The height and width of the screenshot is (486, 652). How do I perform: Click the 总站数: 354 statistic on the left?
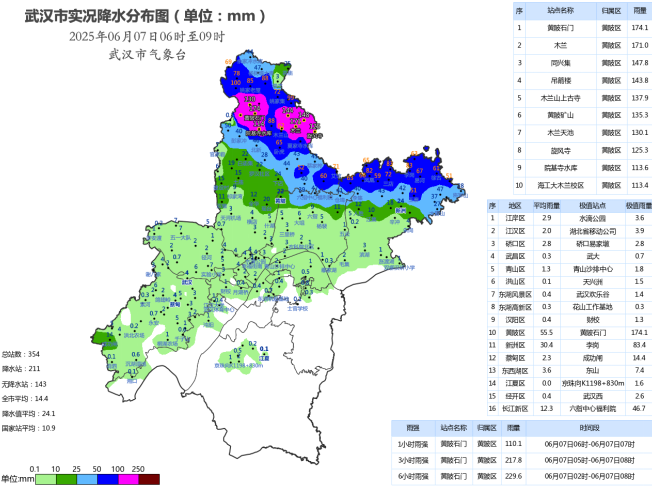[x=20, y=354]
